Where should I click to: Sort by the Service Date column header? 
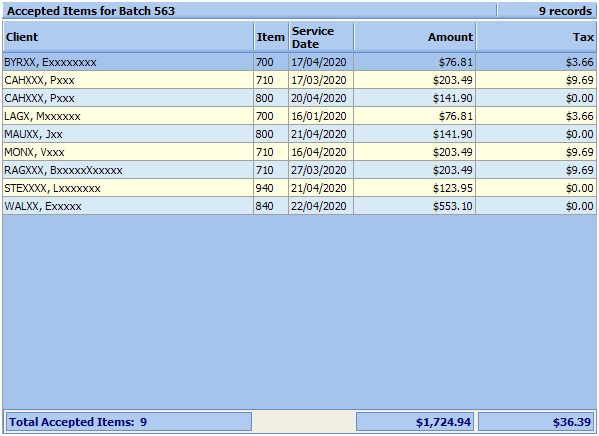click(321, 37)
